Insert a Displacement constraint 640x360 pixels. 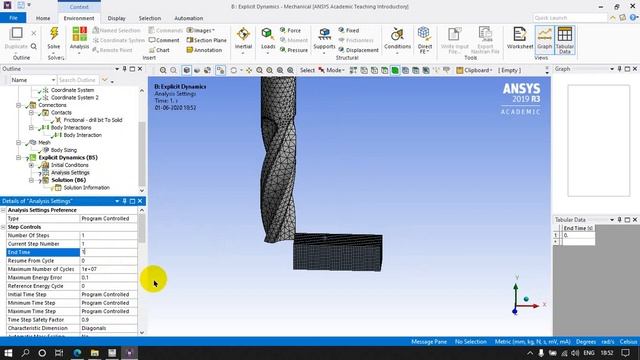point(358,50)
